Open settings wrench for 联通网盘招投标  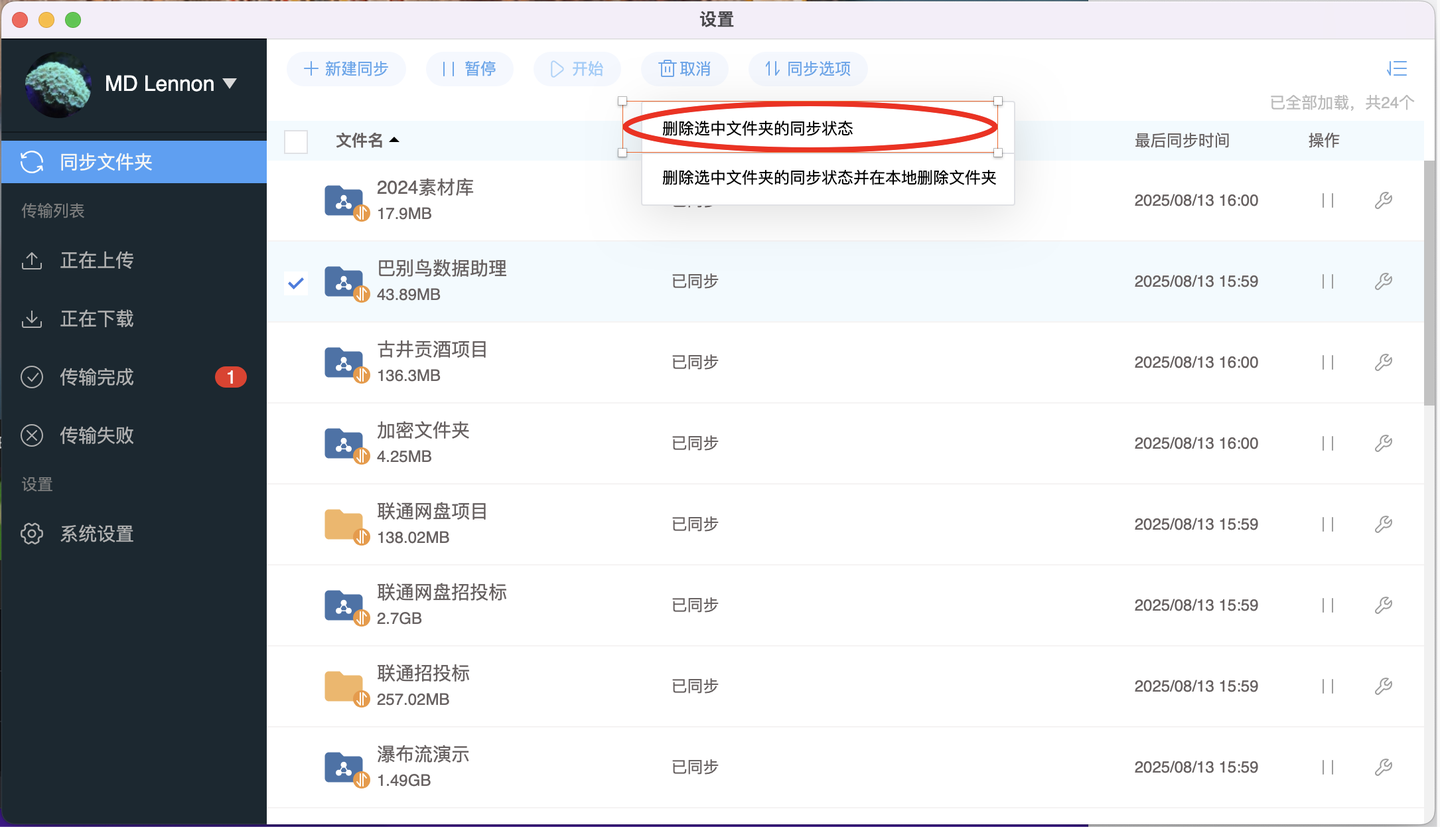click(x=1383, y=605)
